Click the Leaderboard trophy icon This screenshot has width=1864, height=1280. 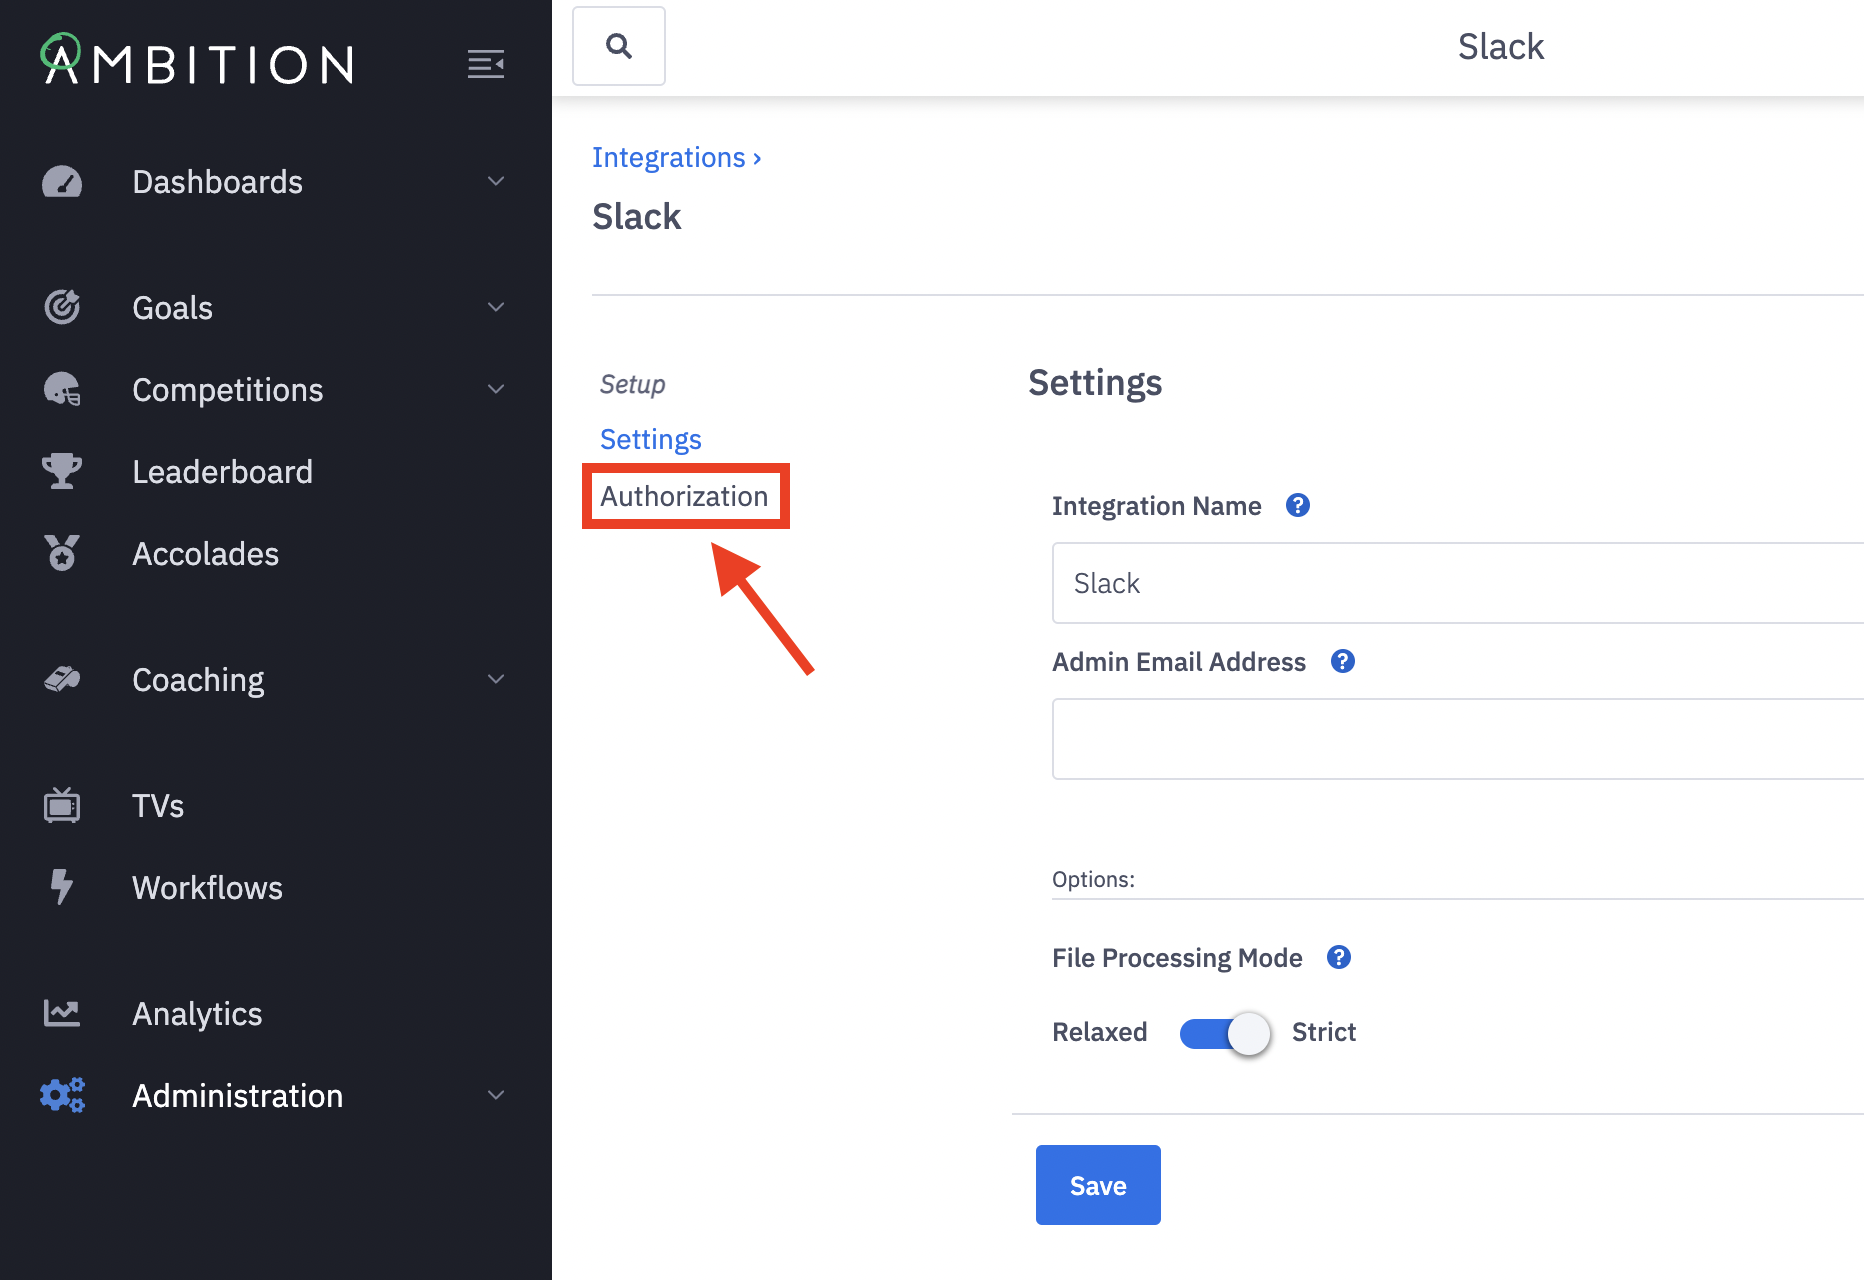(x=62, y=471)
